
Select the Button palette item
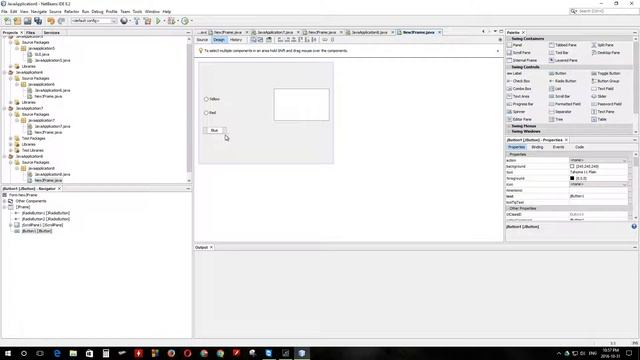tap(558, 73)
